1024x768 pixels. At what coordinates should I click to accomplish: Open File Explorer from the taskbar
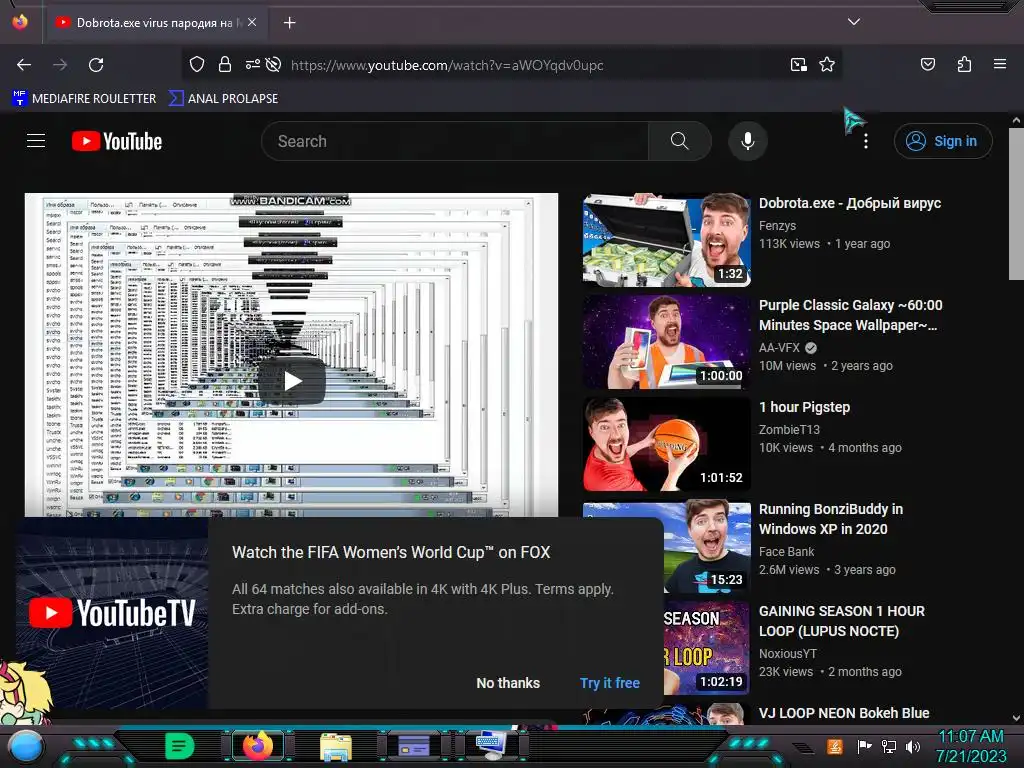[336, 746]
